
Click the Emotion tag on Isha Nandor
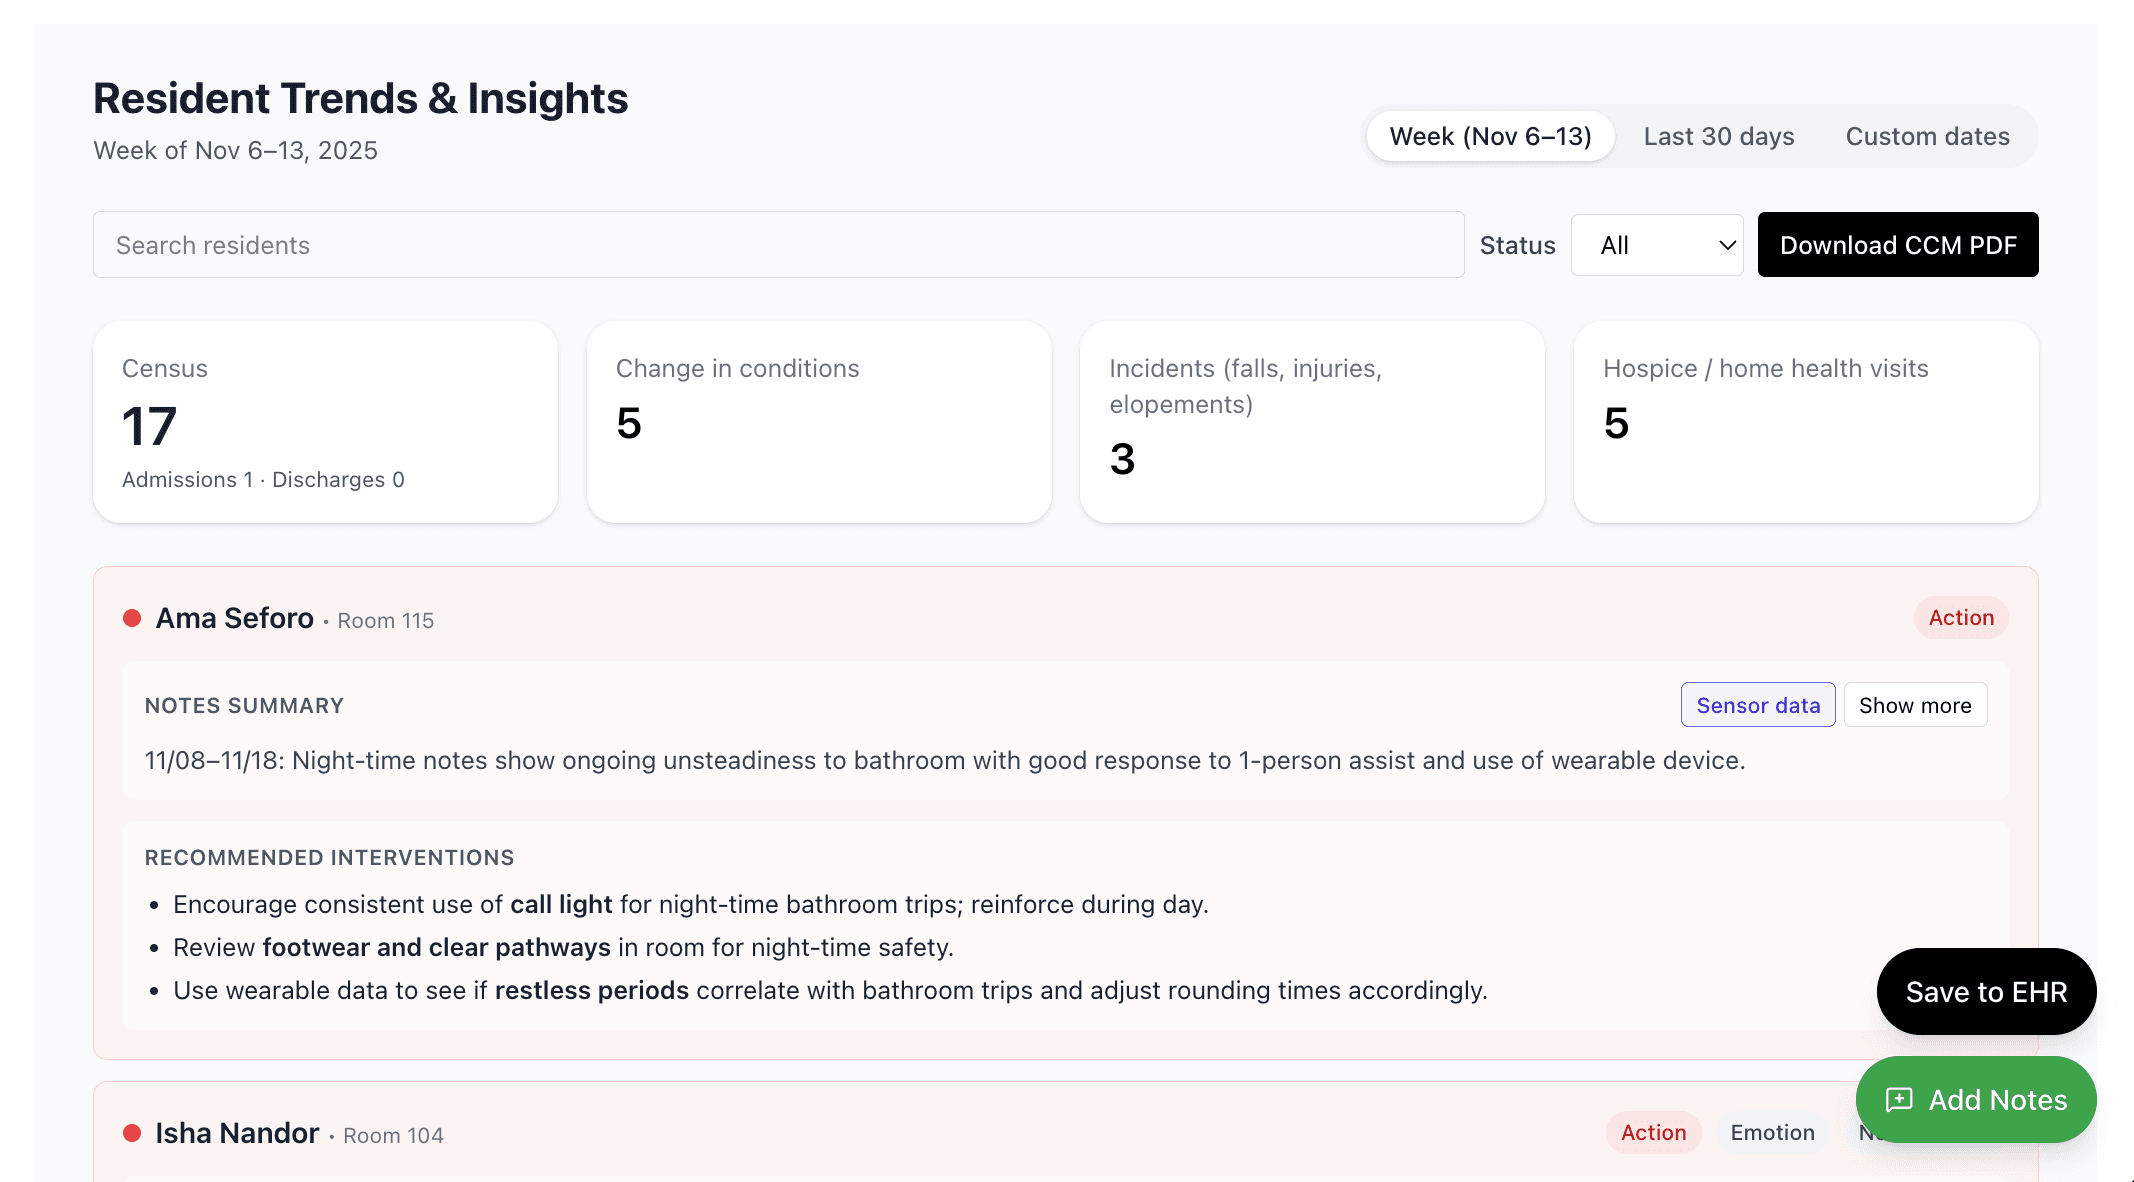click(x=1772, y=1132)
